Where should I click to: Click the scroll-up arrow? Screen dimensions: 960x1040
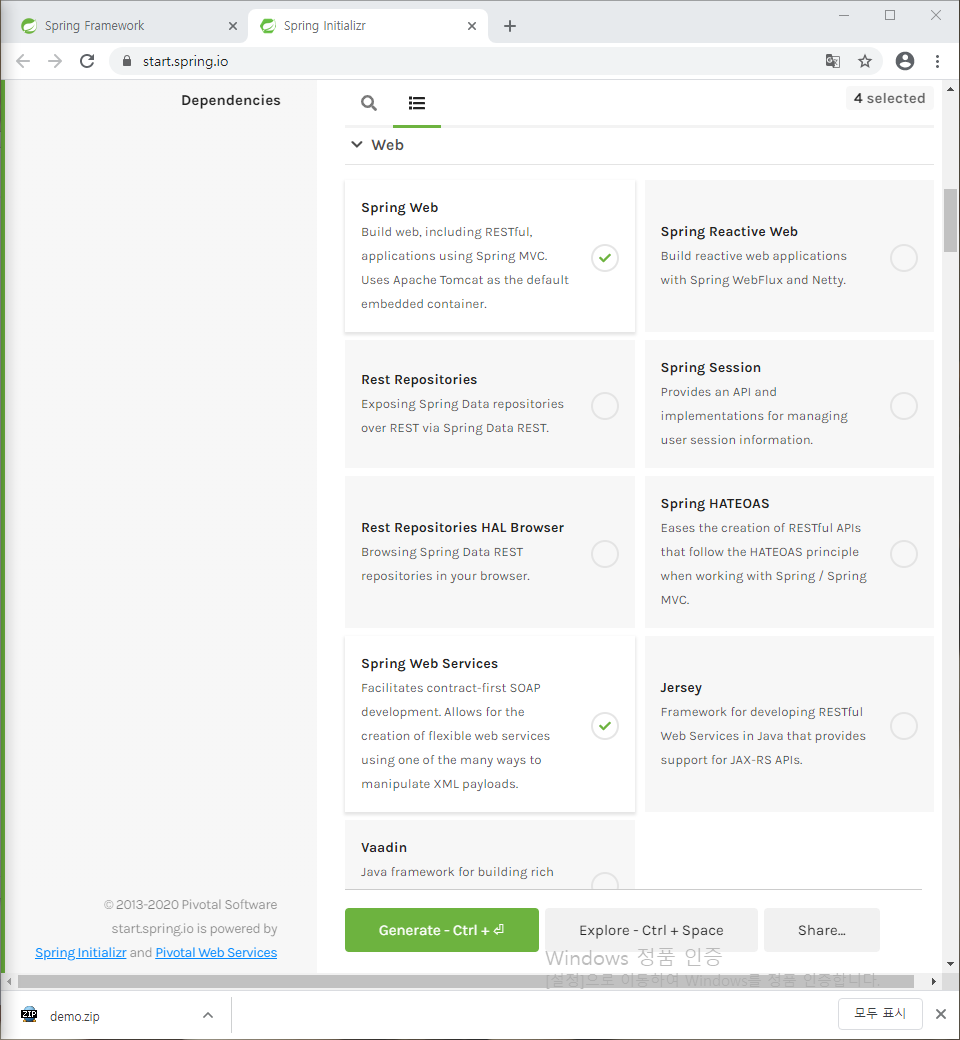[x=950, y=88]
